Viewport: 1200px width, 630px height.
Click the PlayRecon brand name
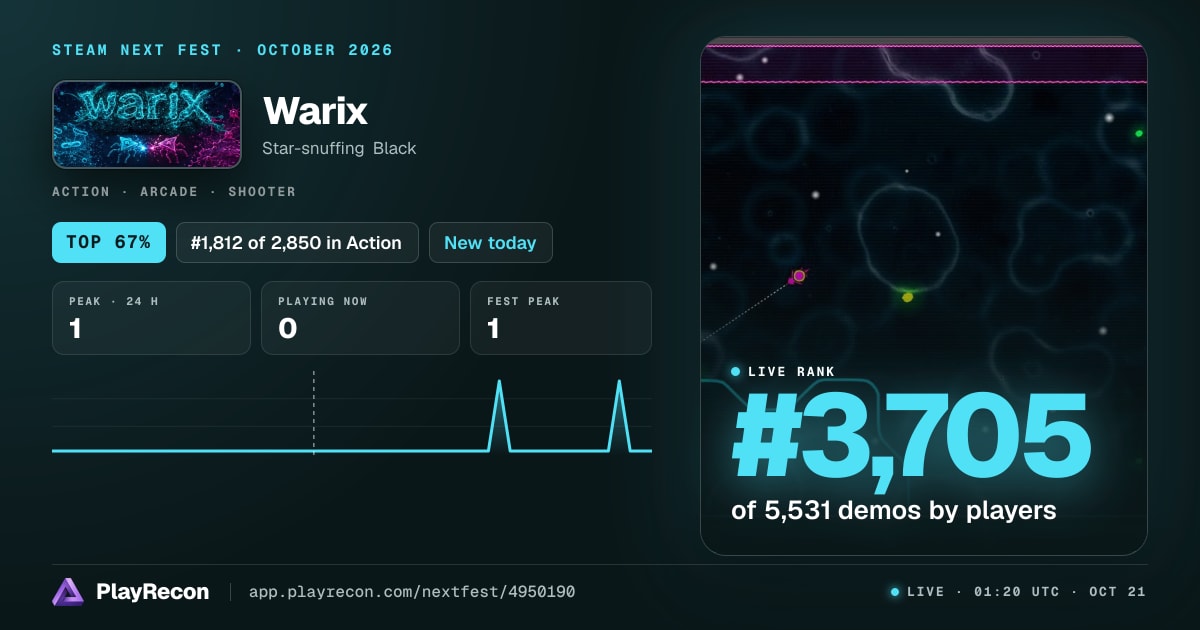[x=152, y=592]
